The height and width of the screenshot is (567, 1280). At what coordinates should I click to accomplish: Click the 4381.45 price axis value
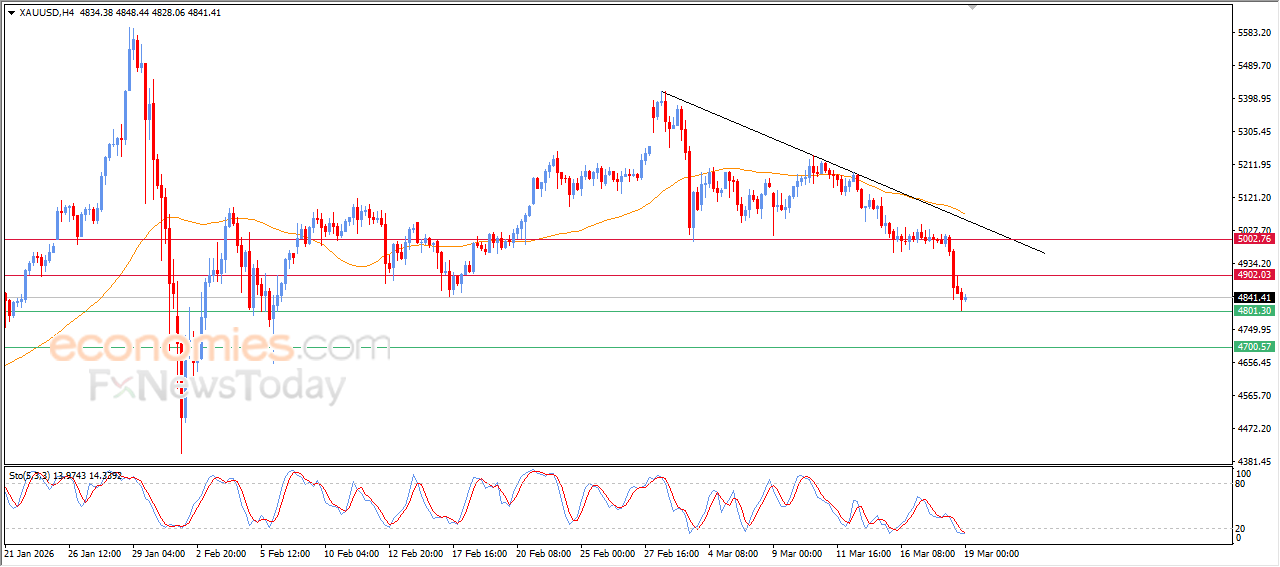tap(1253, 462)
